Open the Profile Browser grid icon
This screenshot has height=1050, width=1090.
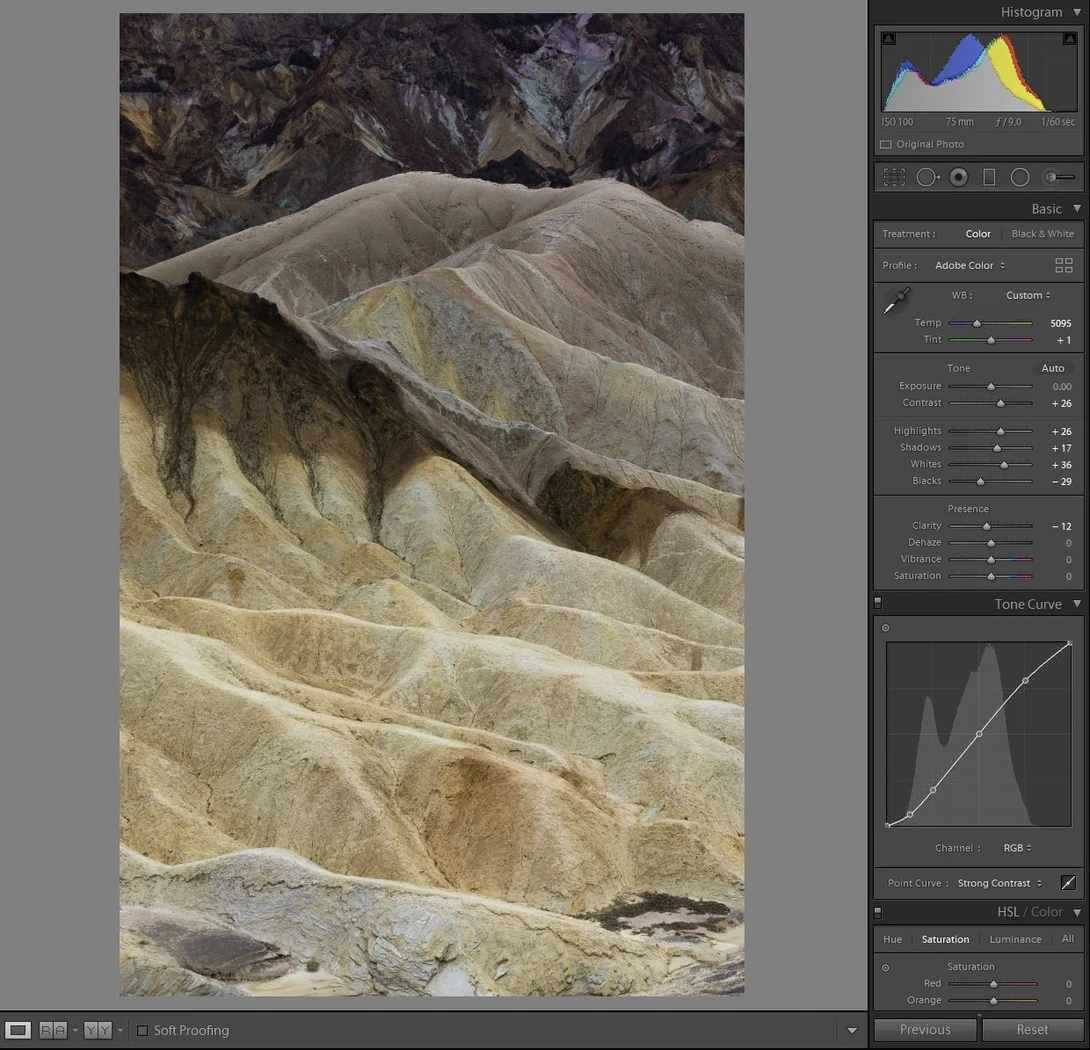[1064, 265]
